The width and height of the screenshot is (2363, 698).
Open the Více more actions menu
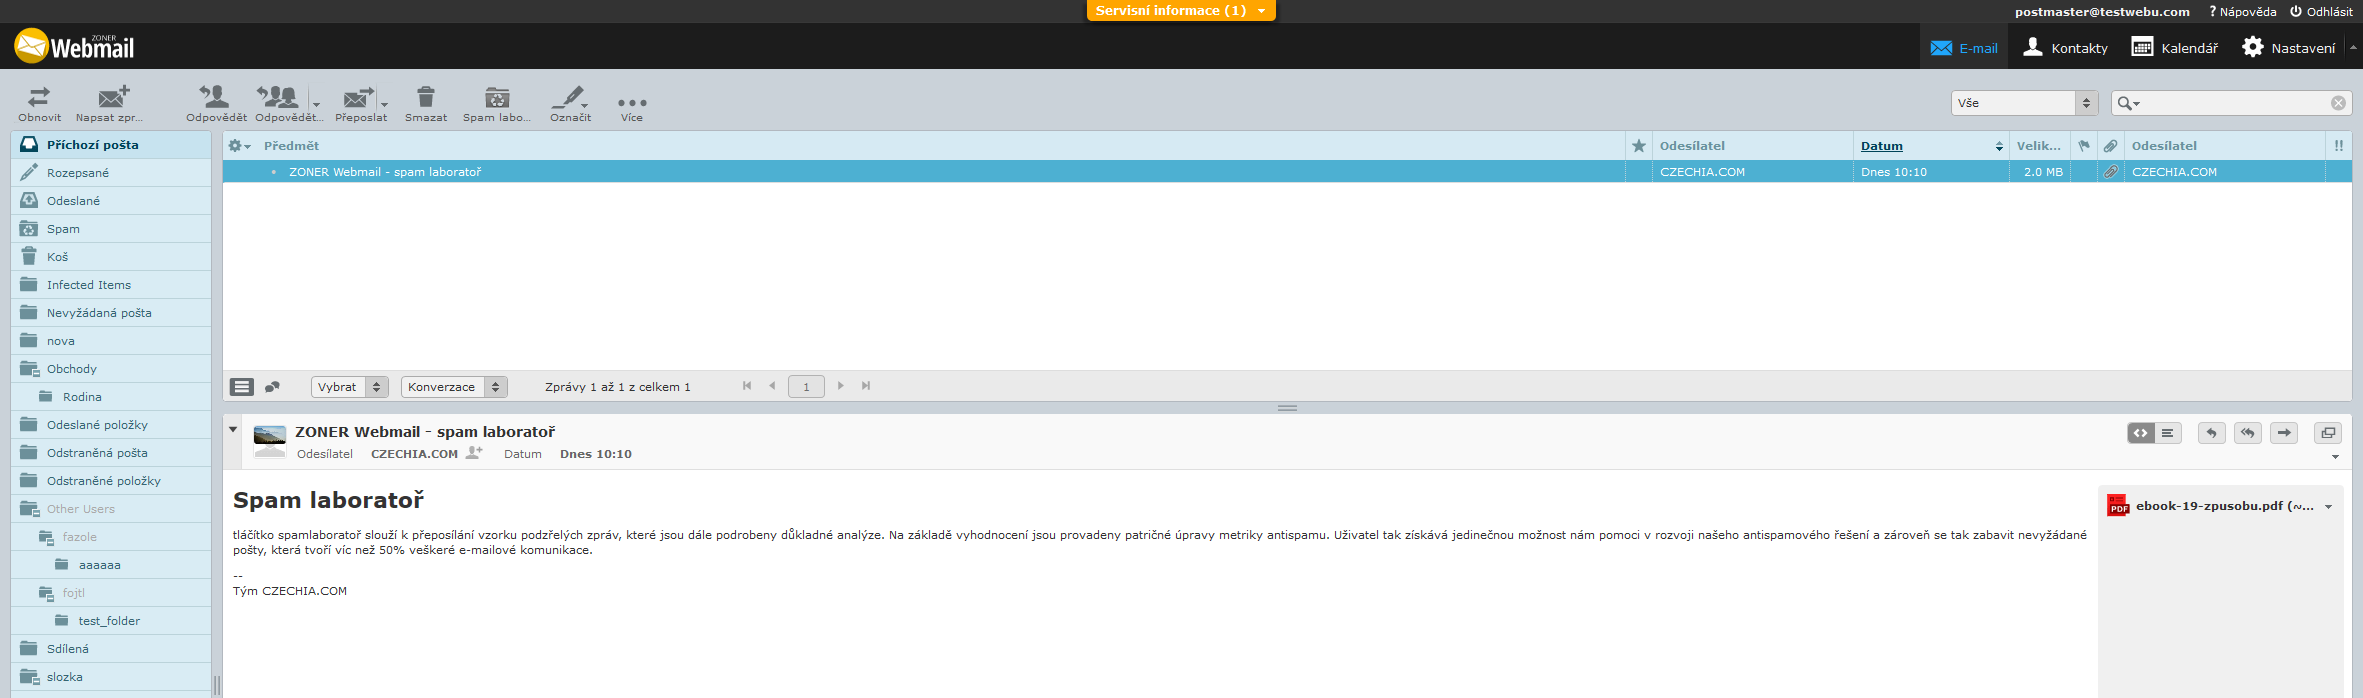click(x=632, y=103)
